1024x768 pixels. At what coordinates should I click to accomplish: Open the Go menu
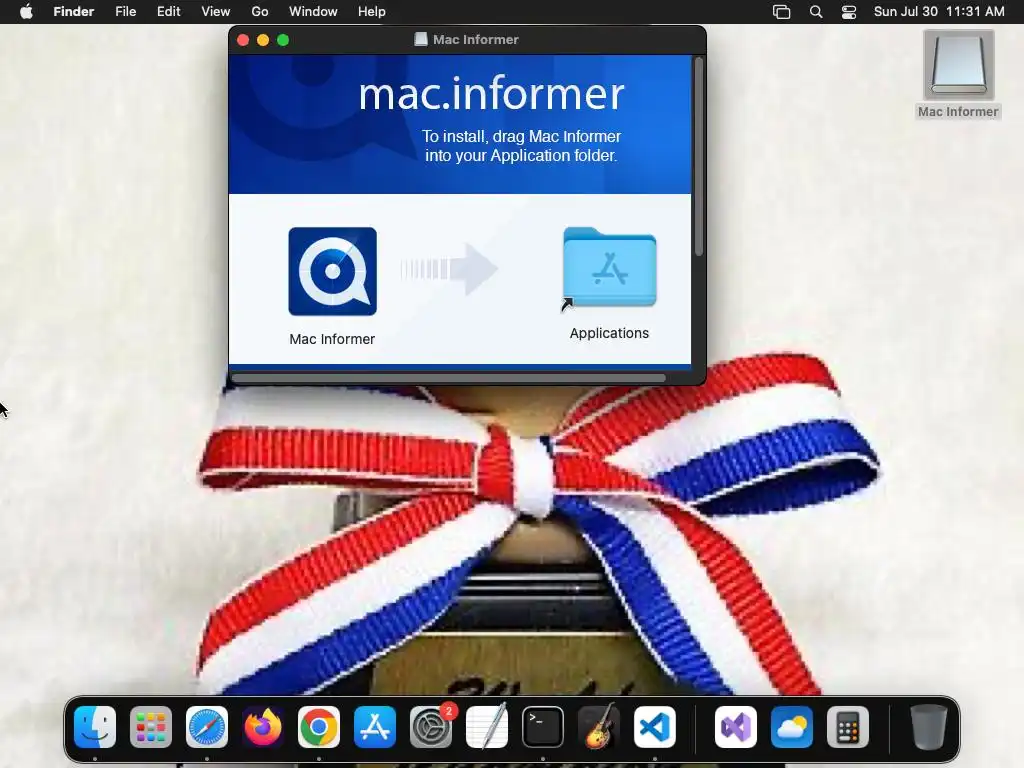(x=260, y=12)
